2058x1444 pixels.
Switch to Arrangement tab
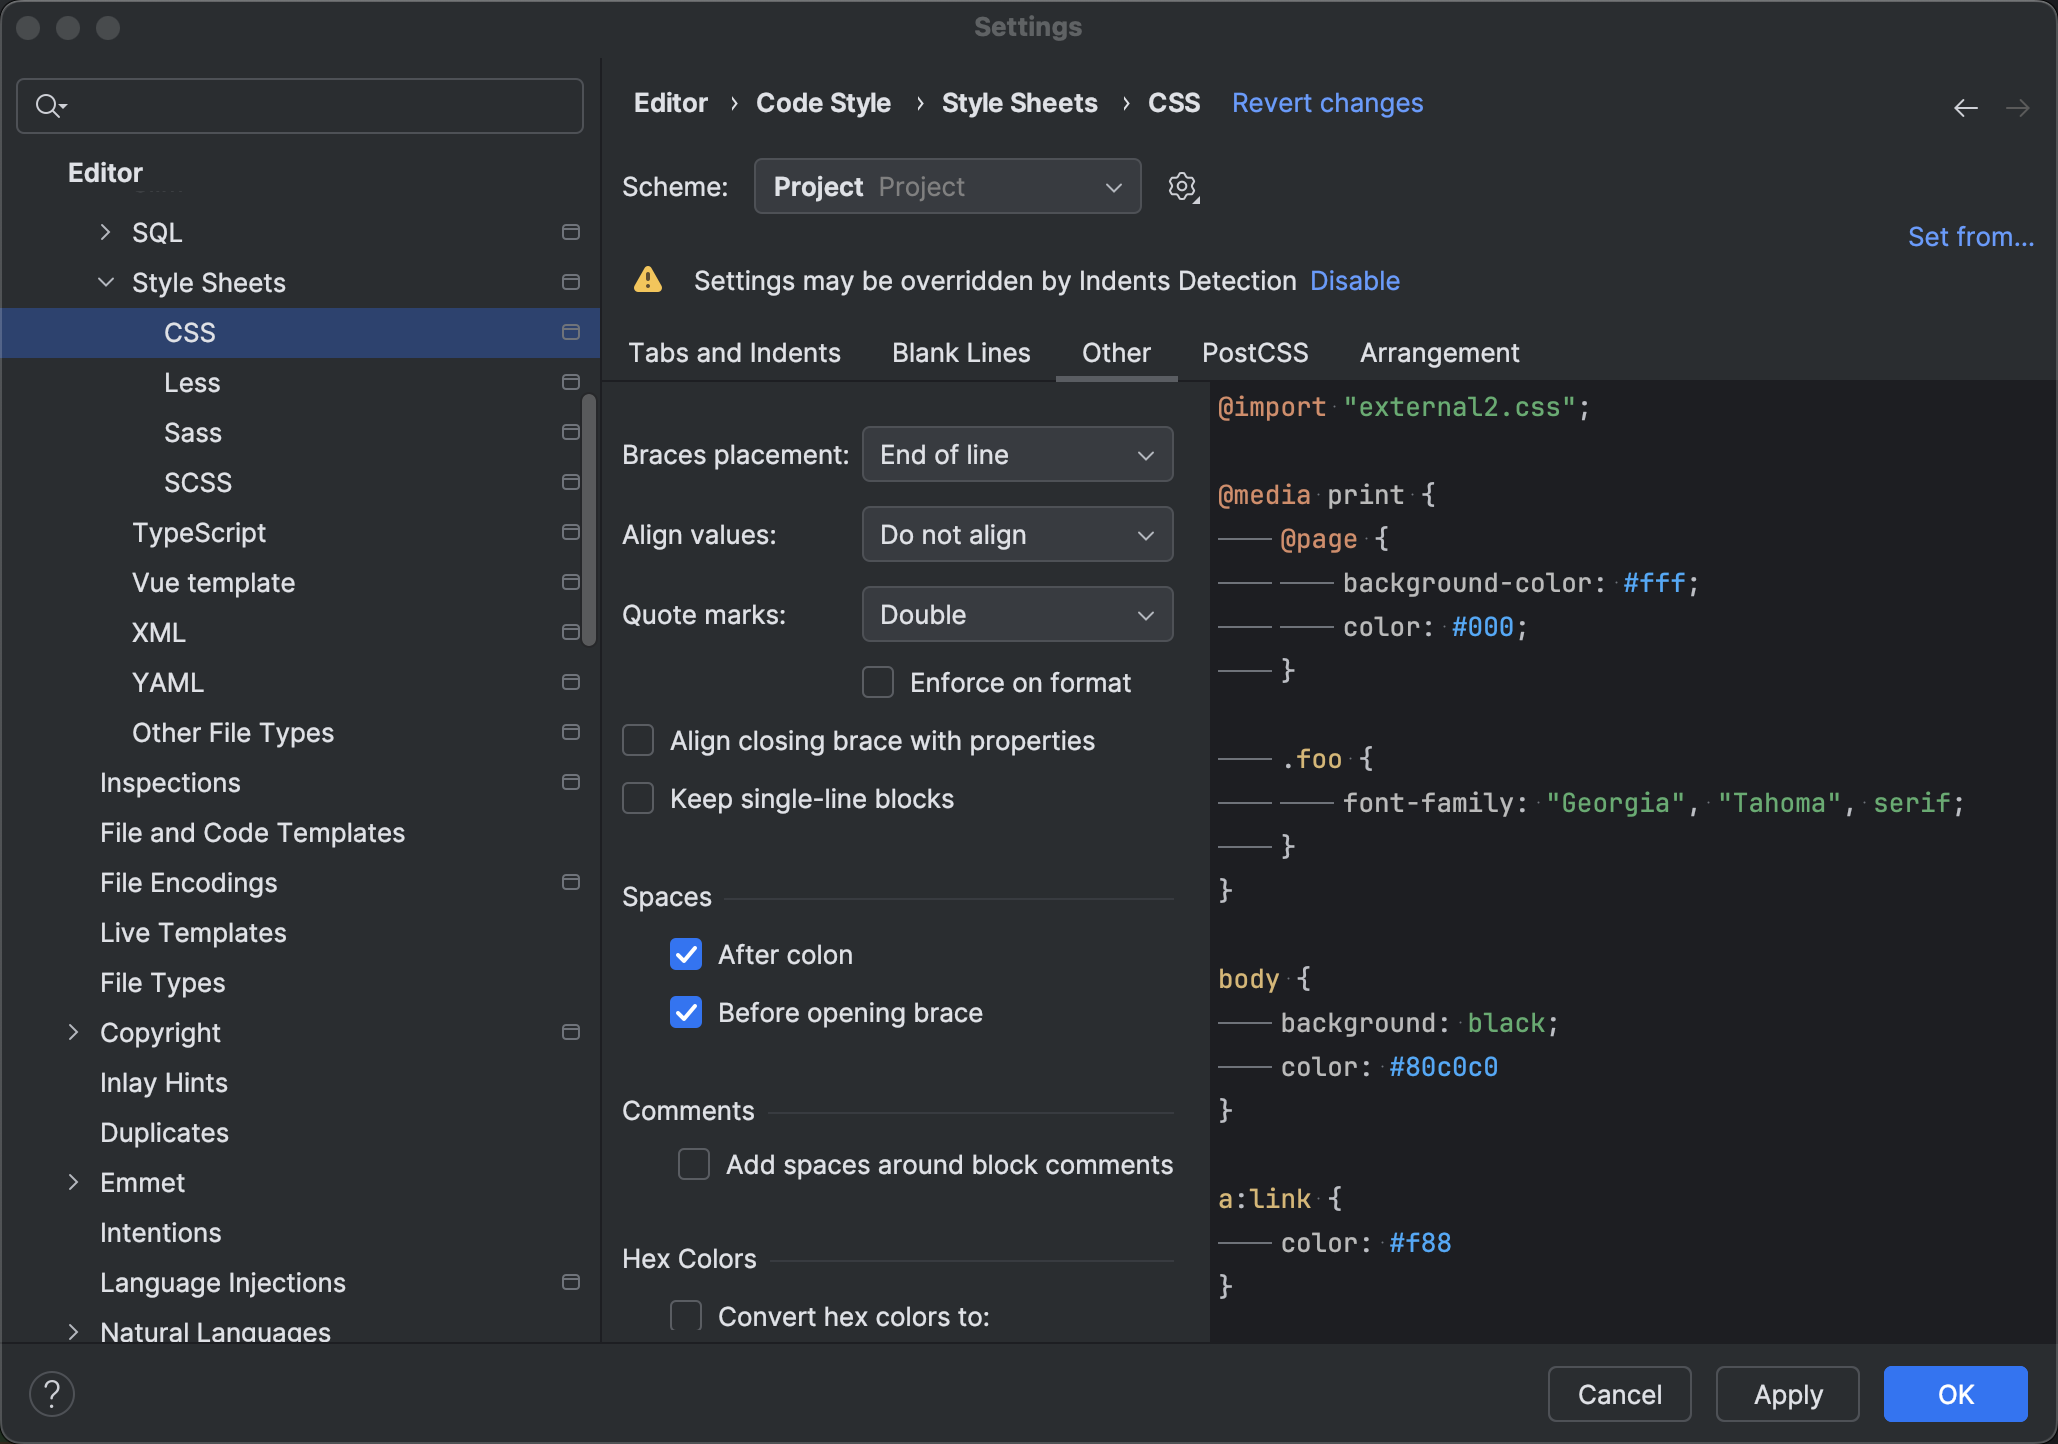tap(1439, 352)
